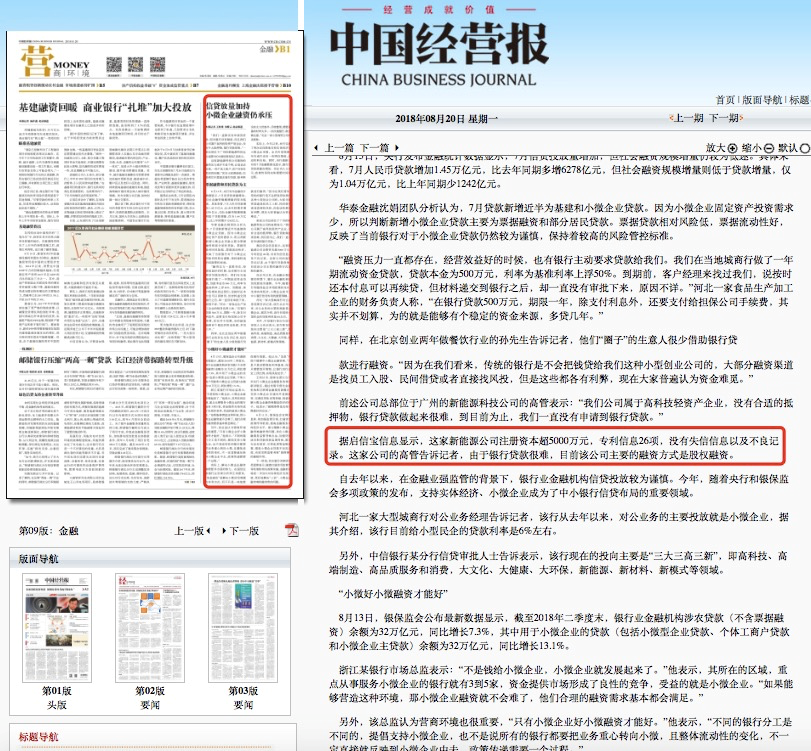Screen dimensions: 811x751
Task: Select the 基建融资回暖 headline on the page image
Action: (105, 108)
